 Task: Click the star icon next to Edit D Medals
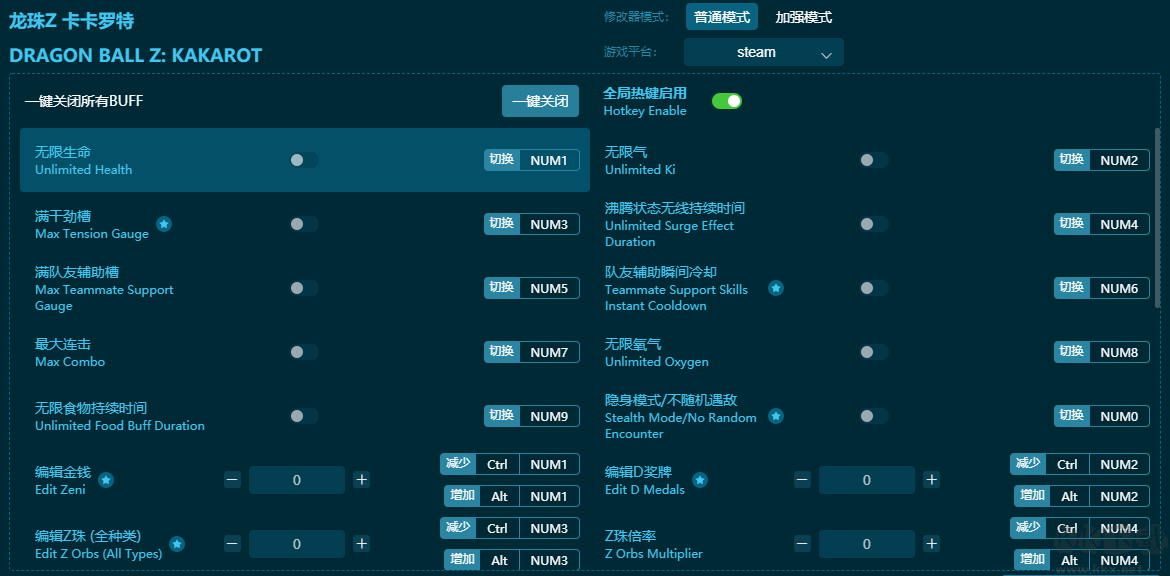tap(700, 481)
